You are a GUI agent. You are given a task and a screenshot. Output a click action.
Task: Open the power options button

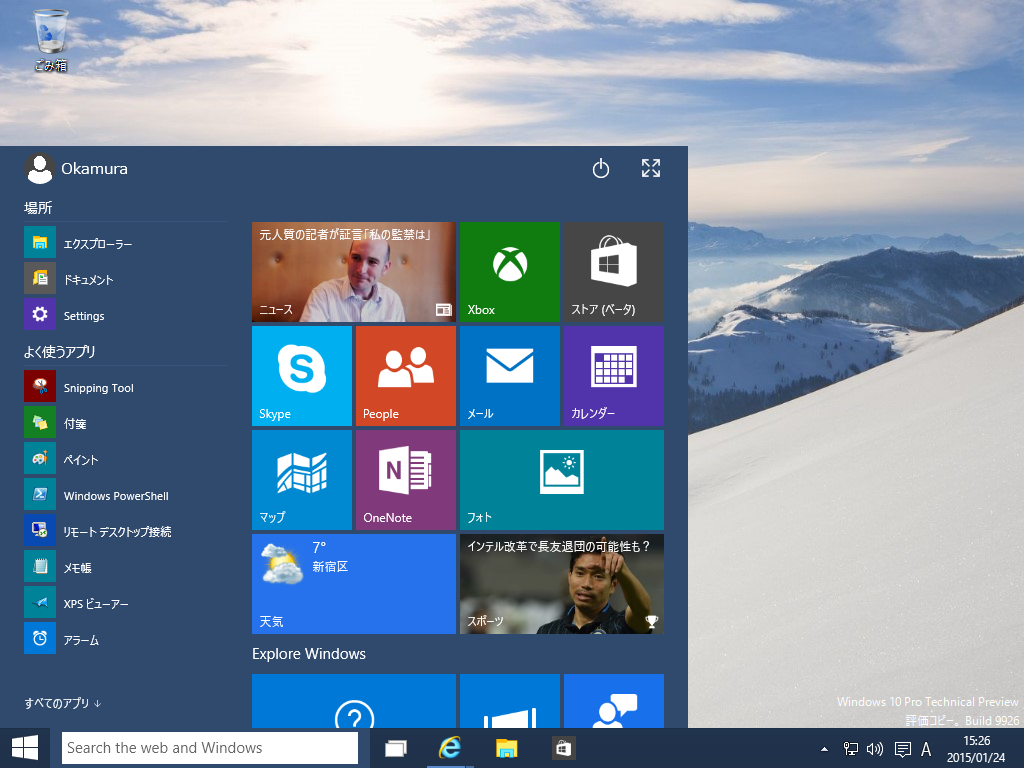pos(601,168)
